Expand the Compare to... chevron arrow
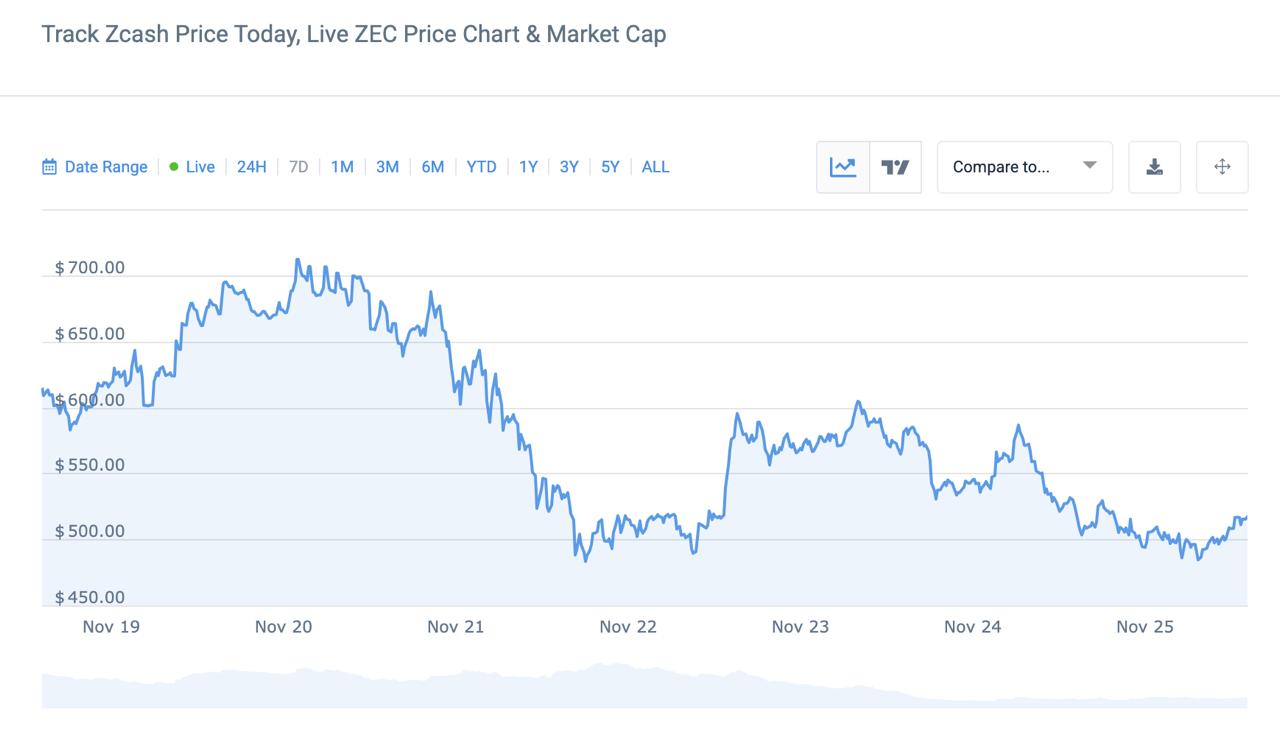This screenshot has height=735, width=1280. pos(1090,167)
